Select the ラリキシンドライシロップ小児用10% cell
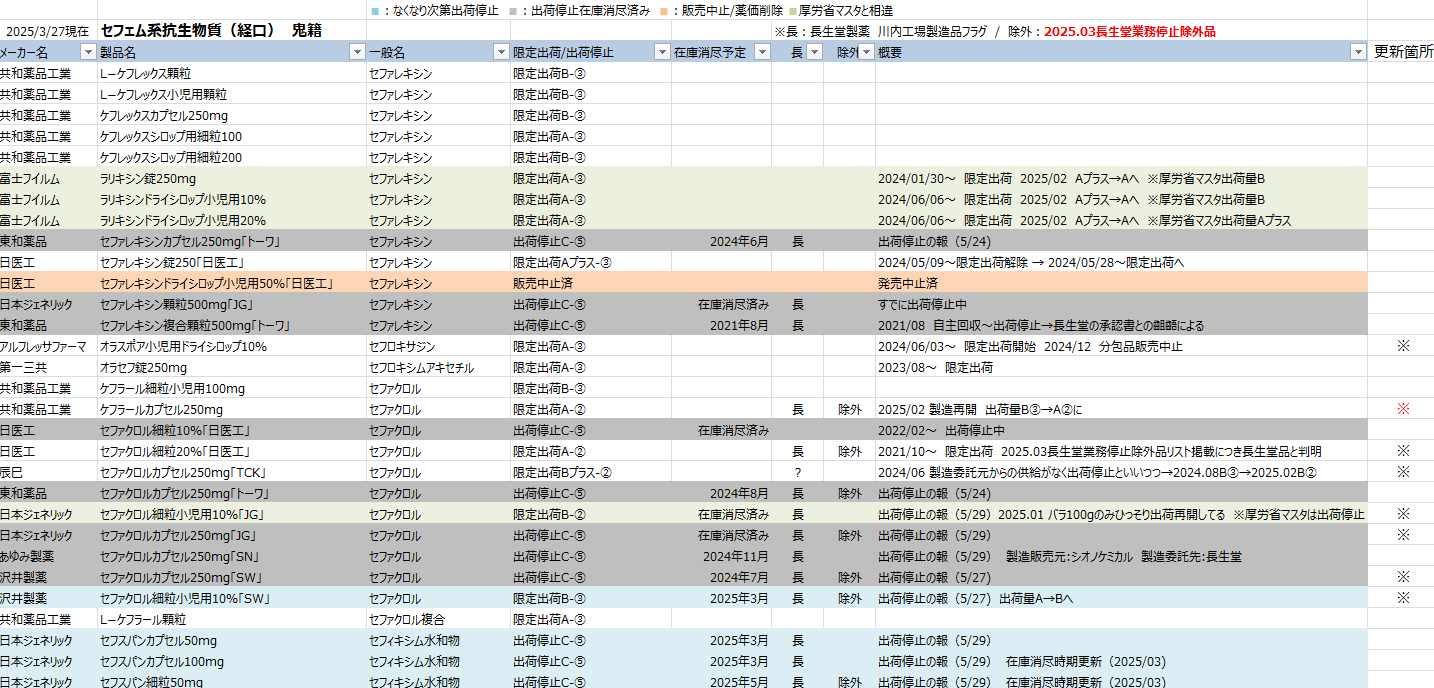The width and height of the screenshot is (1434, 688). pos(232,199)
